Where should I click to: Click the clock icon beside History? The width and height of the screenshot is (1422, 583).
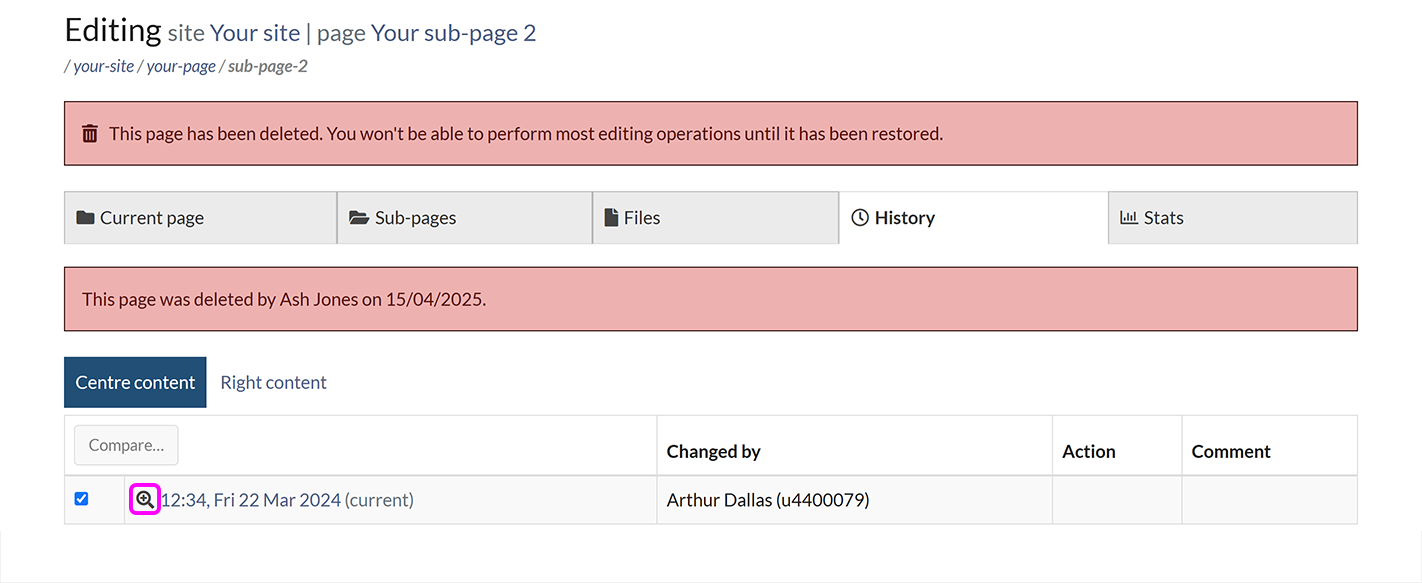click(860, 218)
